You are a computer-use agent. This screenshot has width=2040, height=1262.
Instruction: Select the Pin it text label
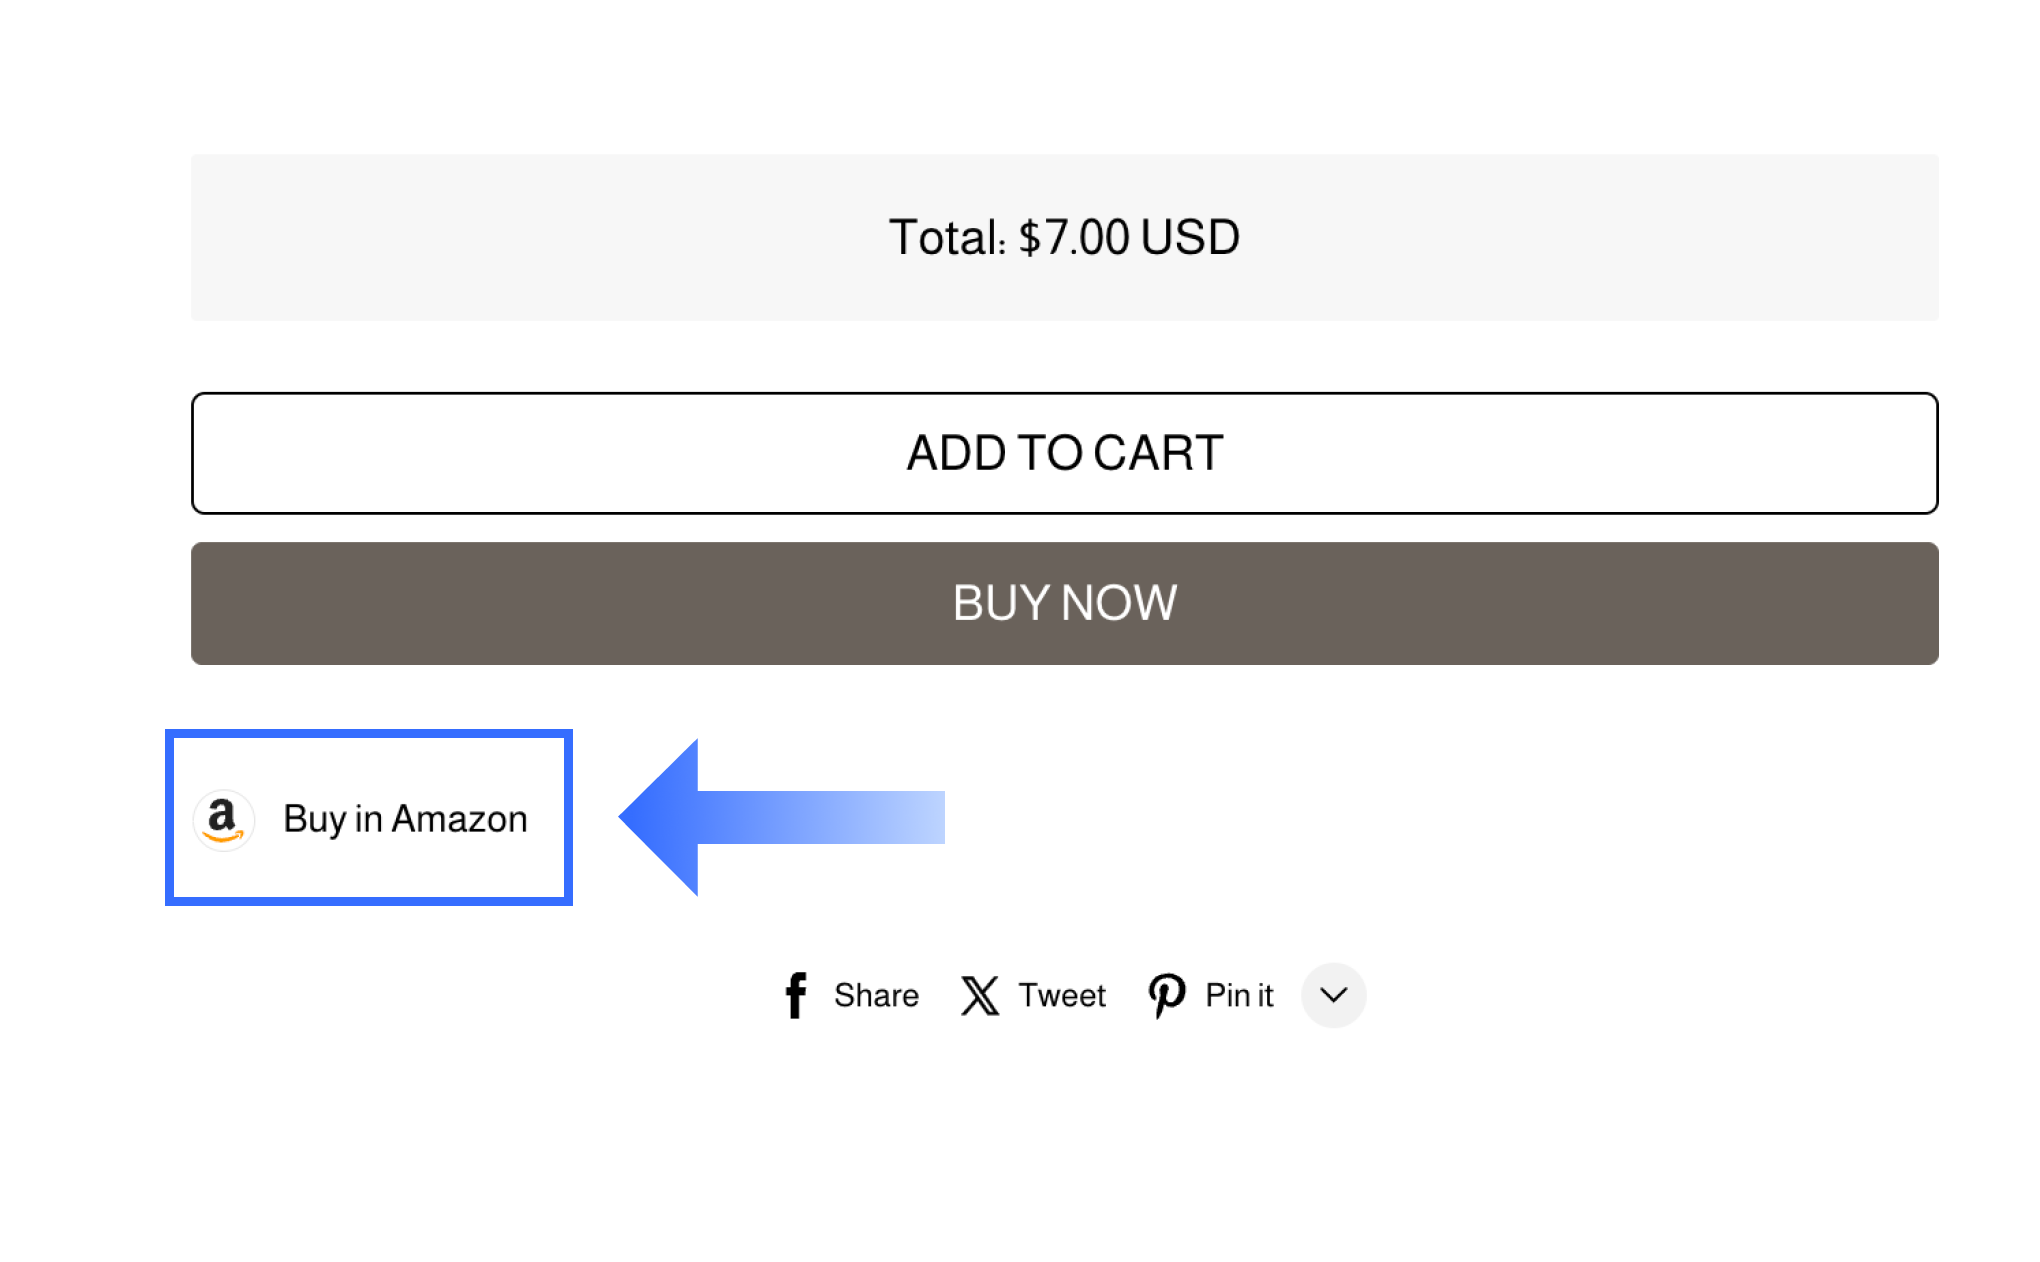coord(1239,995)
